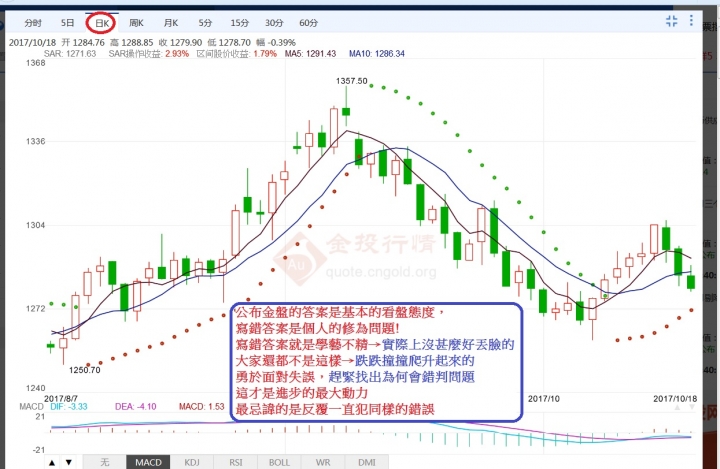The image size is (720, 469).
Task: Click the DEA: -4.10 readout
Action: pos(135,407)
